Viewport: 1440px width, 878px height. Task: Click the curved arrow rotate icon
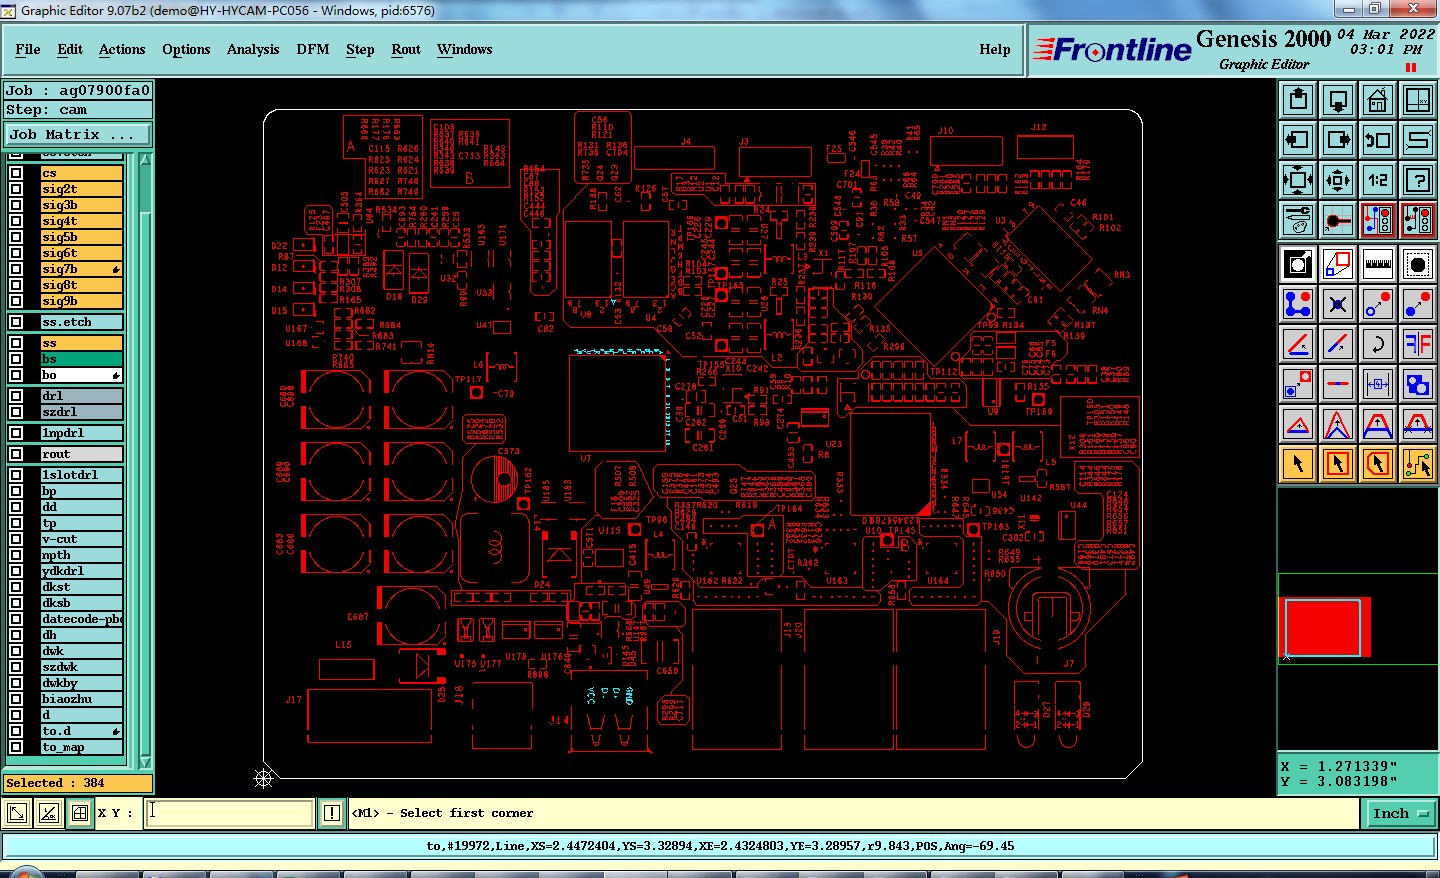coord(1378,344)
